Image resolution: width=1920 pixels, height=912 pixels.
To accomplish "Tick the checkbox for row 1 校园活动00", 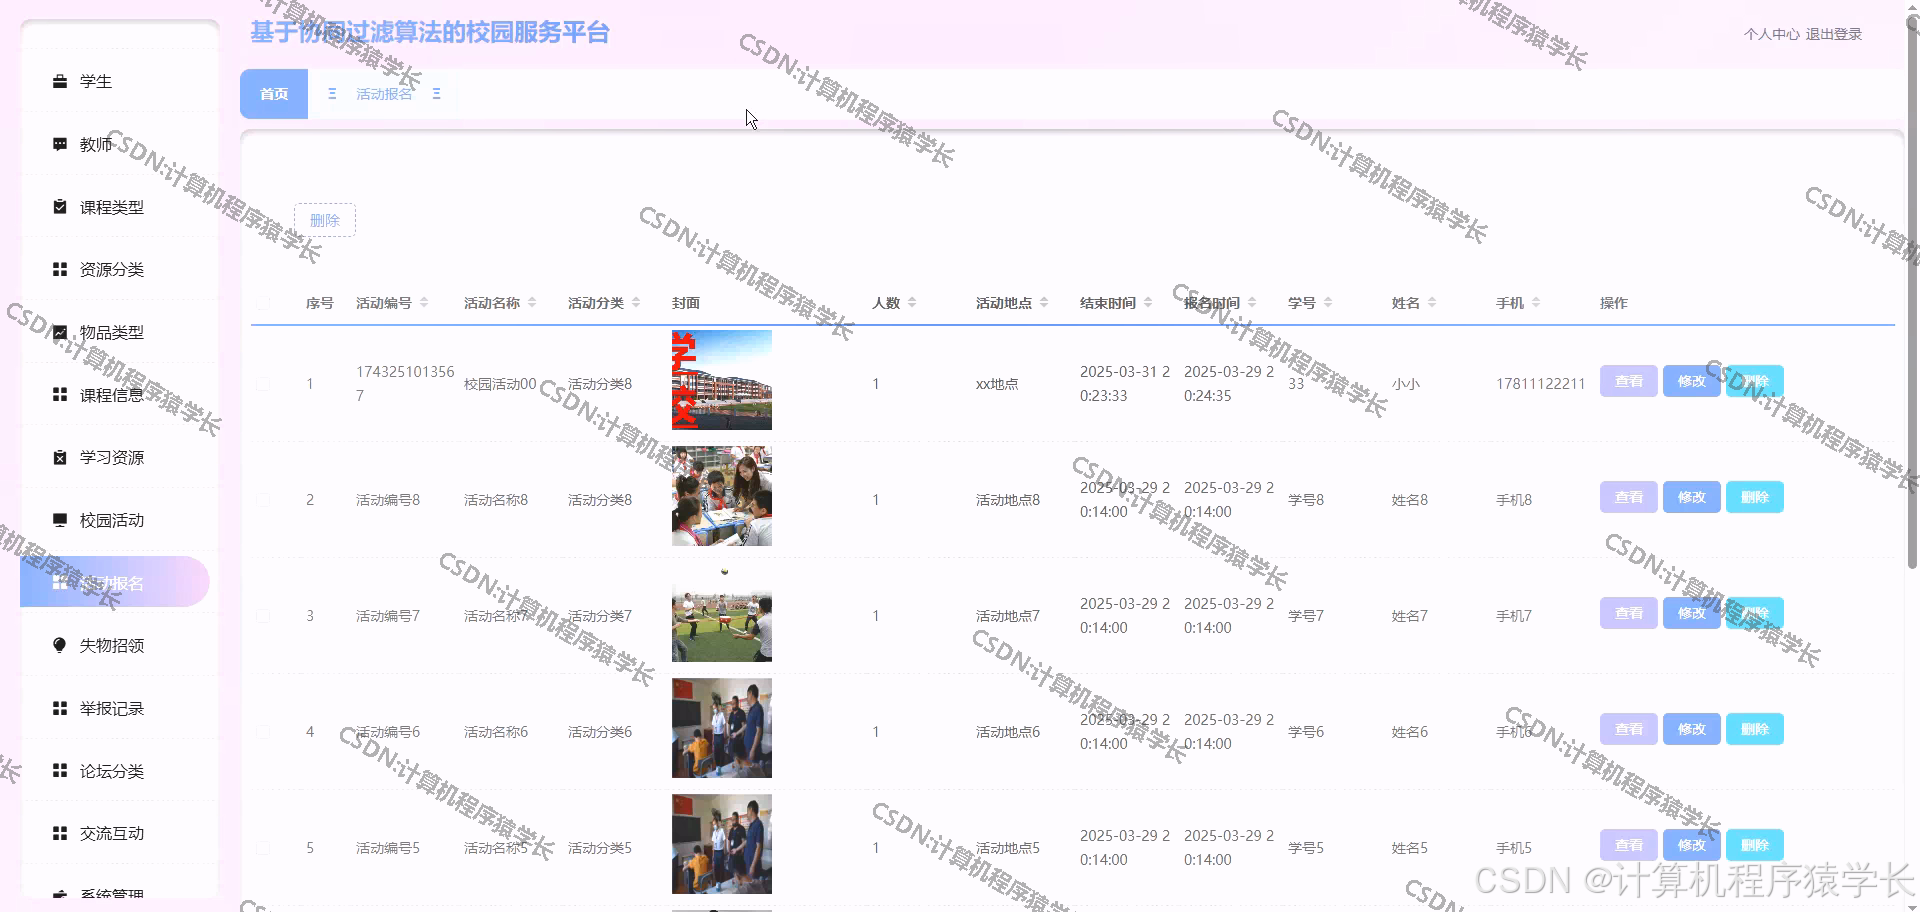I will click(263, 384).
